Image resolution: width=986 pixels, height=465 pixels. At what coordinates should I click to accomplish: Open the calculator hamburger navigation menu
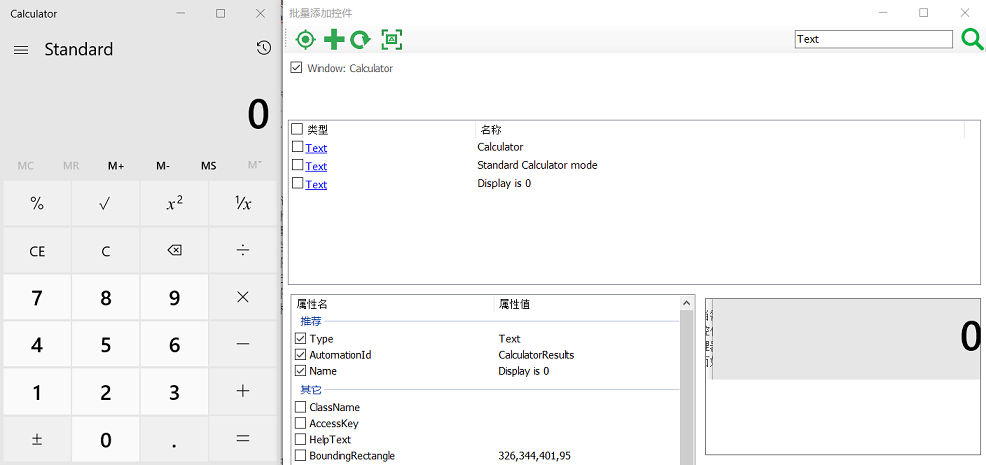click(20, 50)
